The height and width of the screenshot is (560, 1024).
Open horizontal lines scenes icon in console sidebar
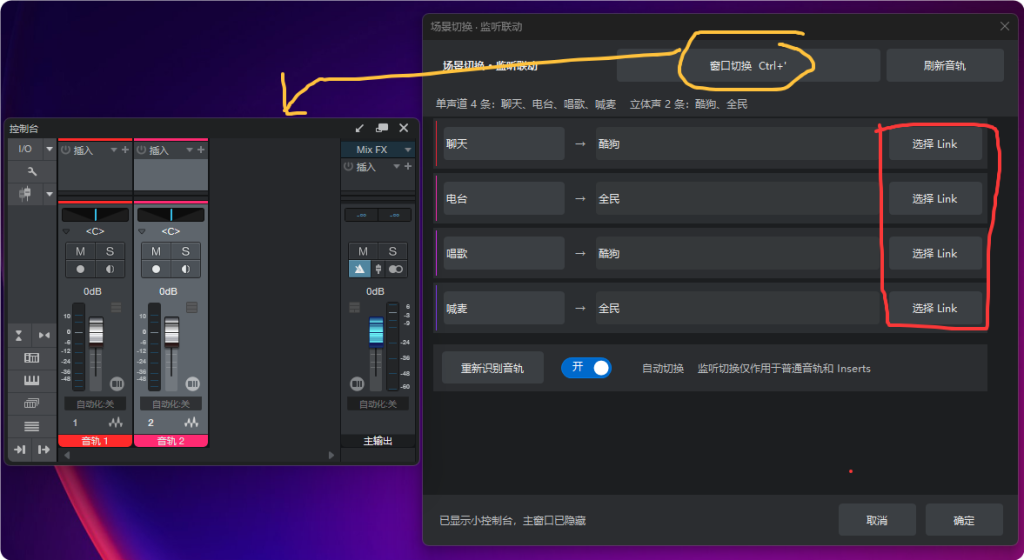pos(31,427)
